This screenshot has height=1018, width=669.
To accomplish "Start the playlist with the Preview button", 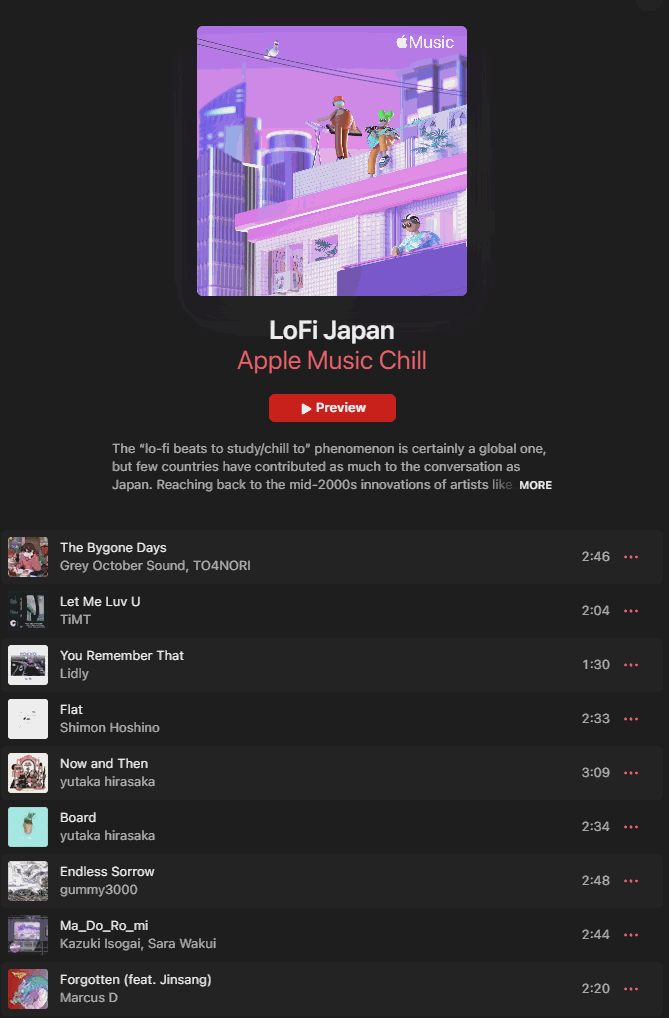I will 332,408.
